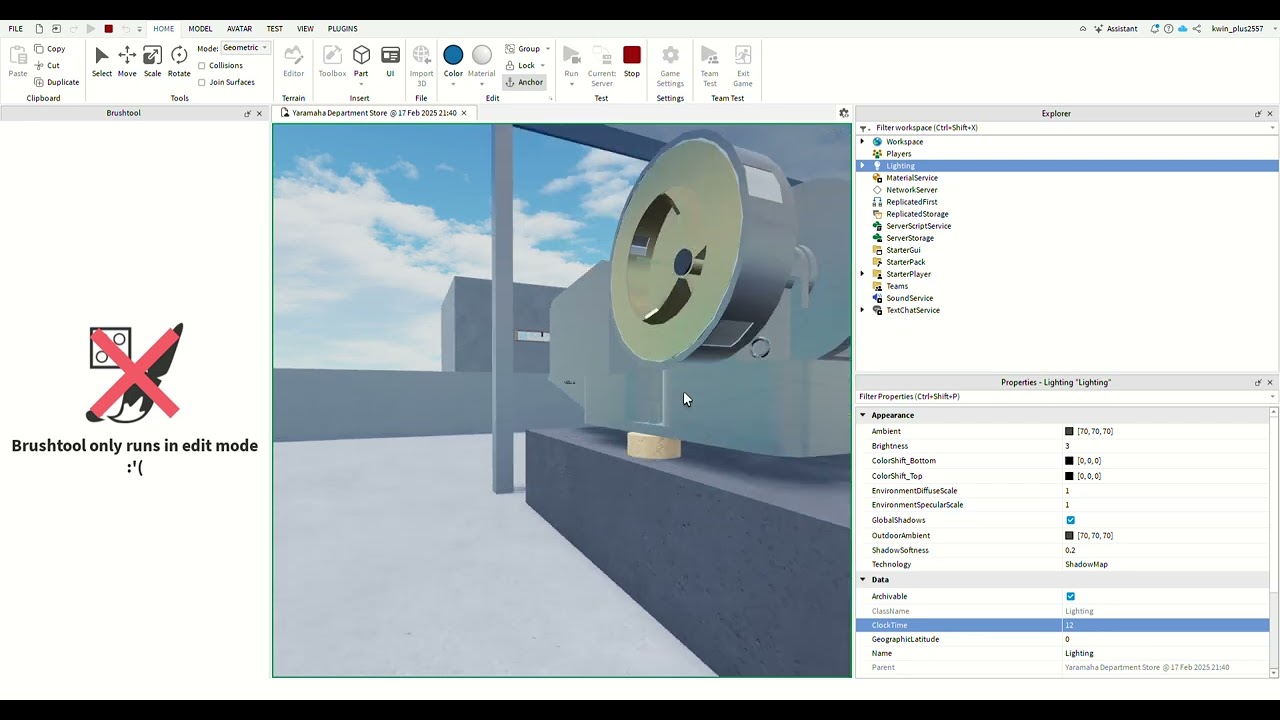The image size is (1280, 720).
Task: Switch to the MODEL ribbon tab
Action: [200, 29]
